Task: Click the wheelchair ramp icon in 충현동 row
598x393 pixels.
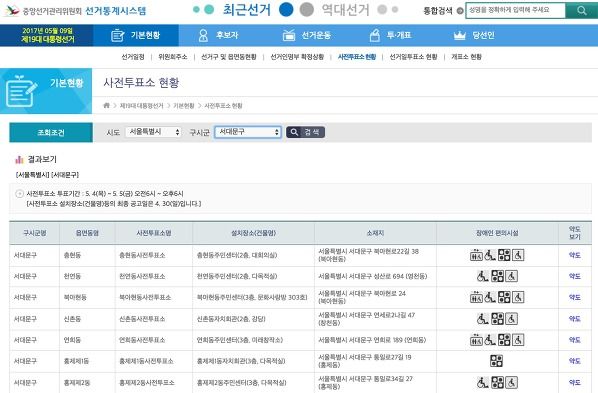Action: tap(490, 255)
